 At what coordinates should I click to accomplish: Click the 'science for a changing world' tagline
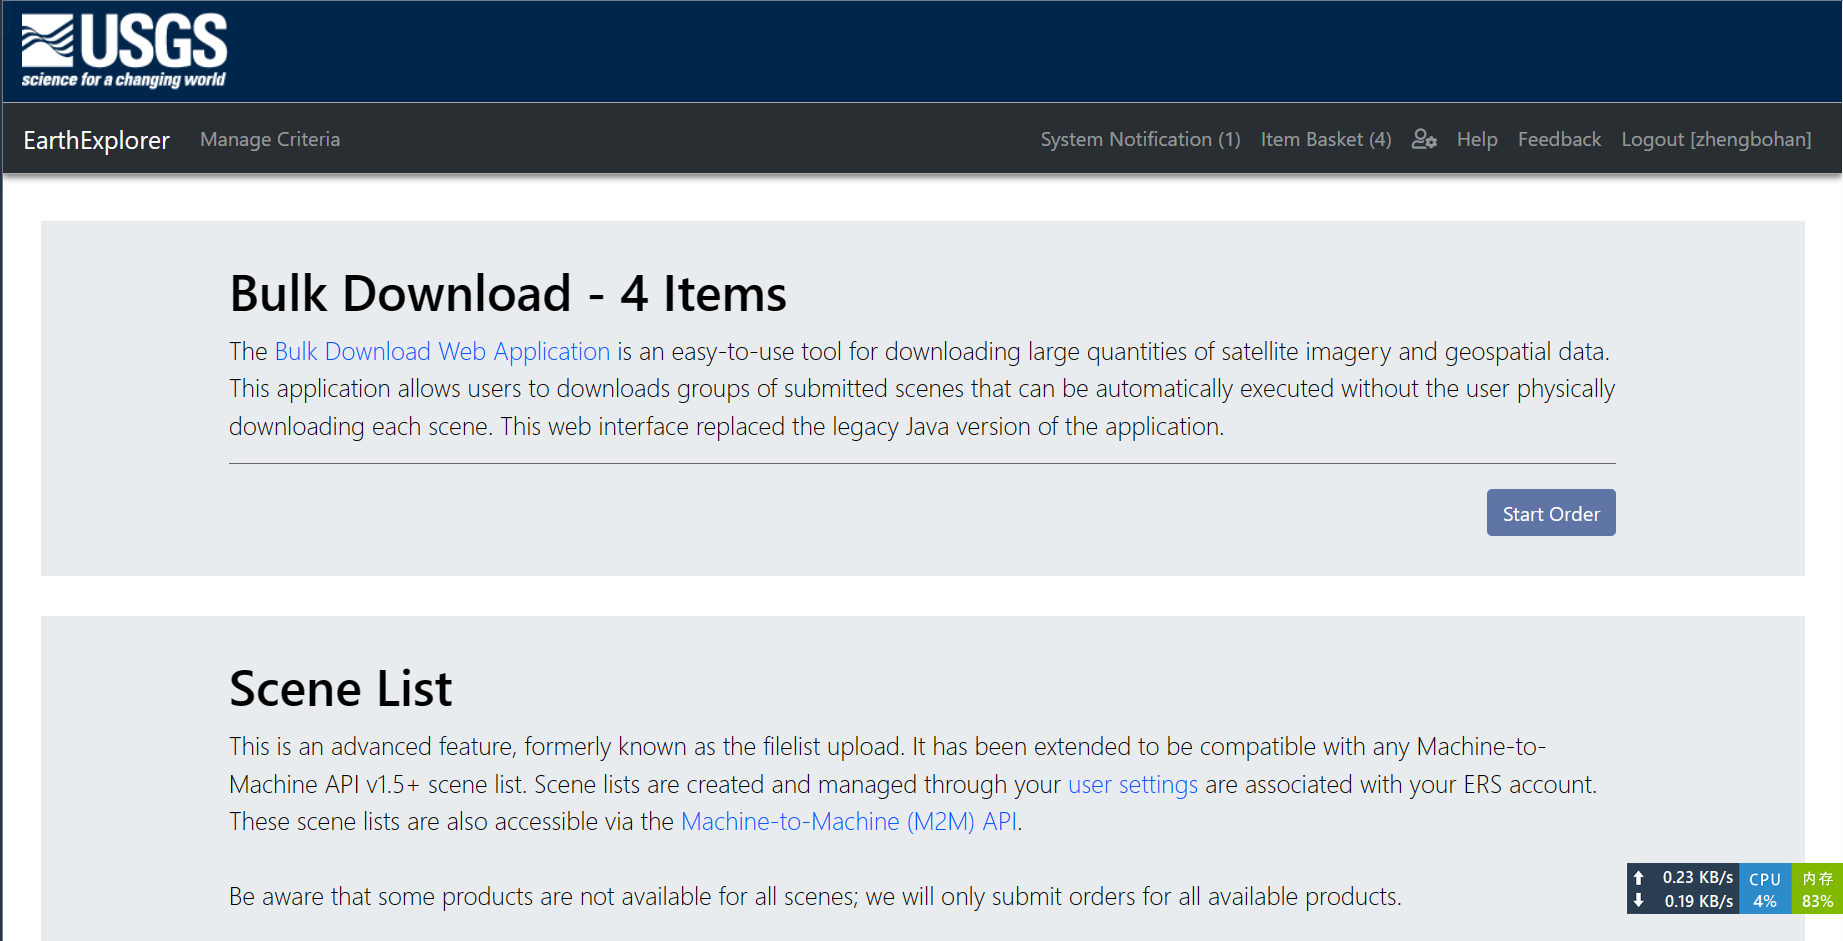124,80
